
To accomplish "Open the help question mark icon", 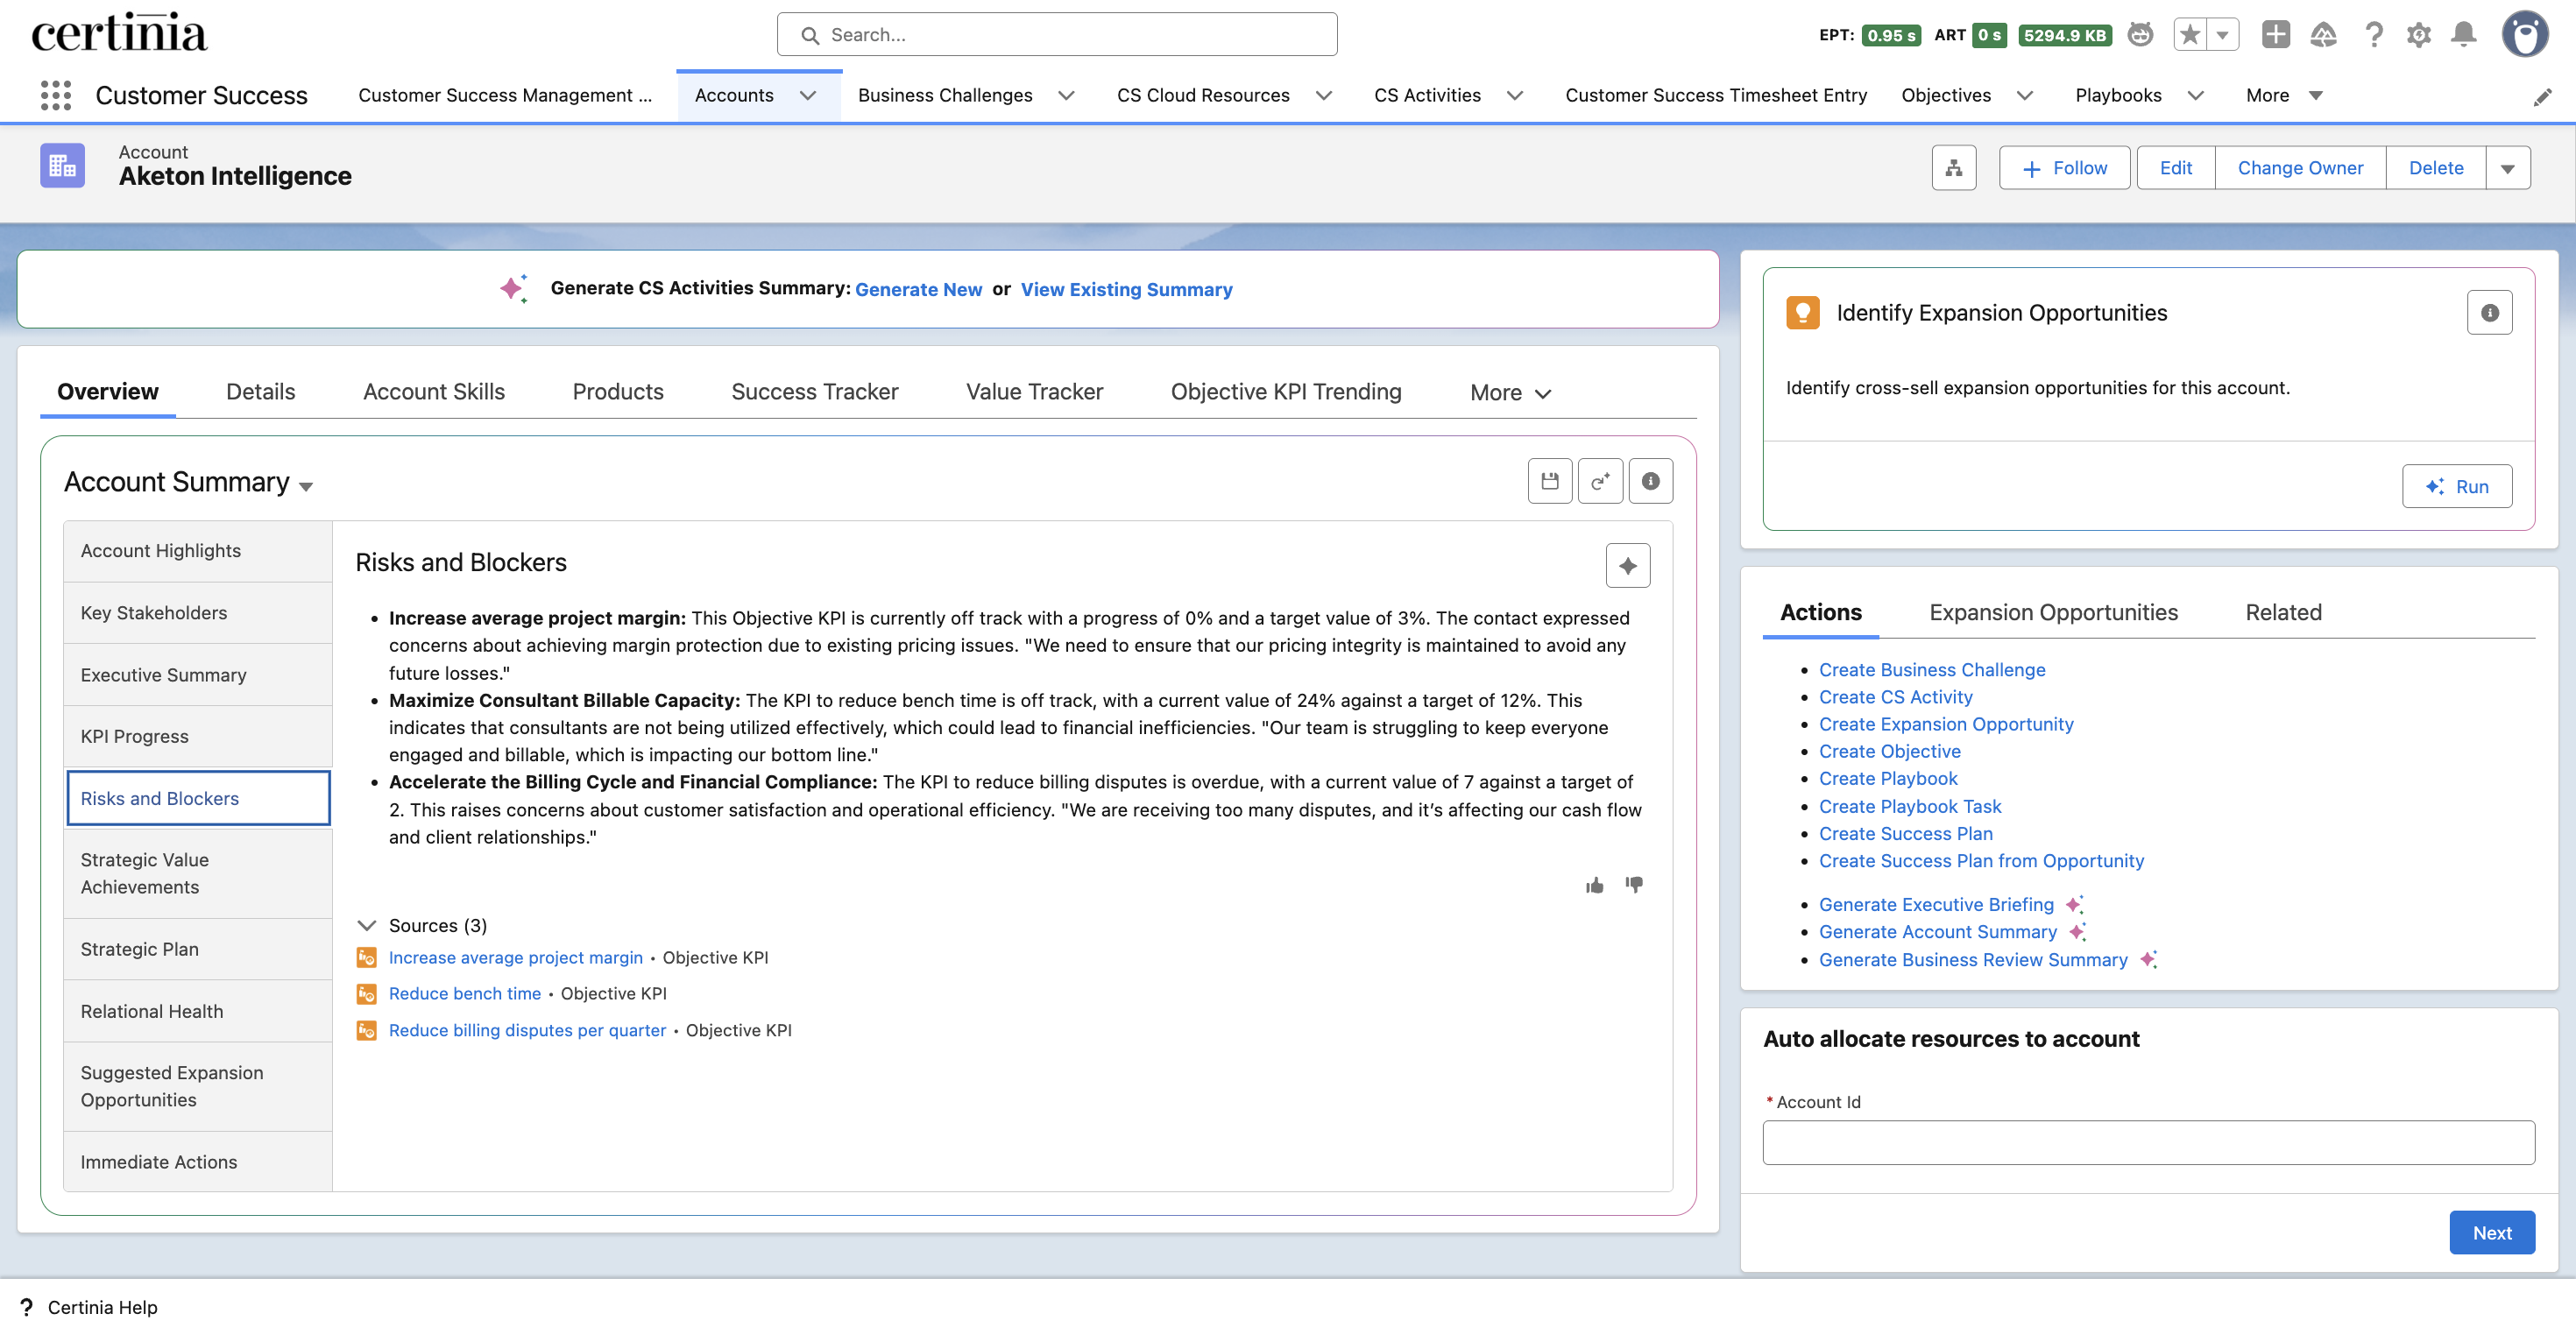I will pyautogui.click(x=2373, y=35).
